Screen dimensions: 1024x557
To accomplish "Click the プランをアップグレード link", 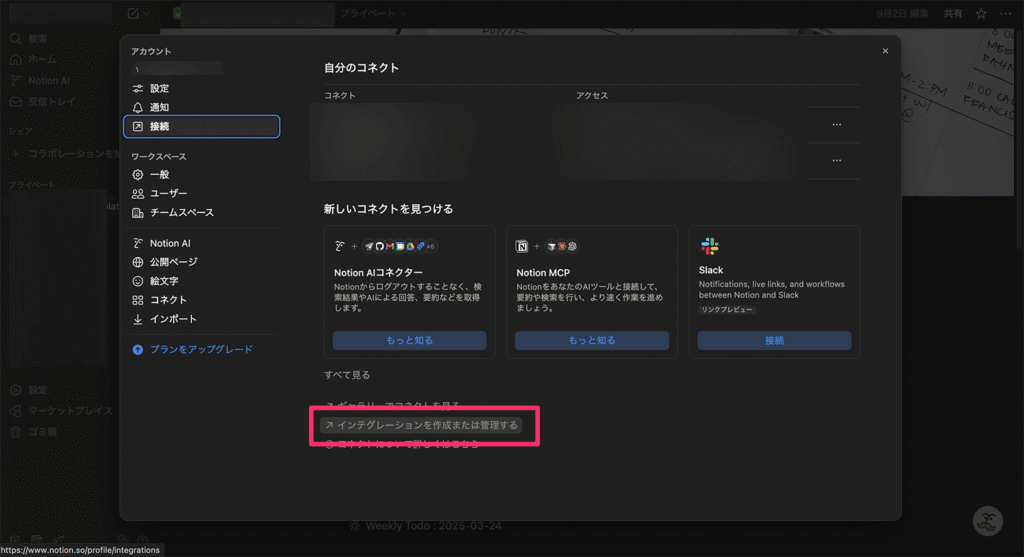I will 200,349.
